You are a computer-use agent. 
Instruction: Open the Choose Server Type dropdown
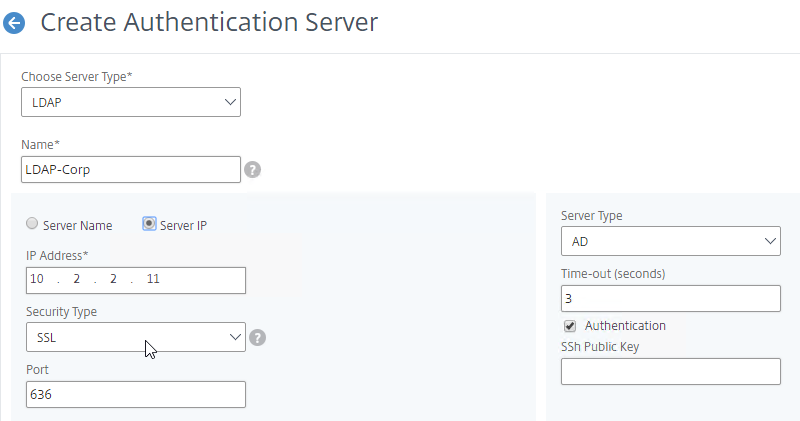(131, 102)
